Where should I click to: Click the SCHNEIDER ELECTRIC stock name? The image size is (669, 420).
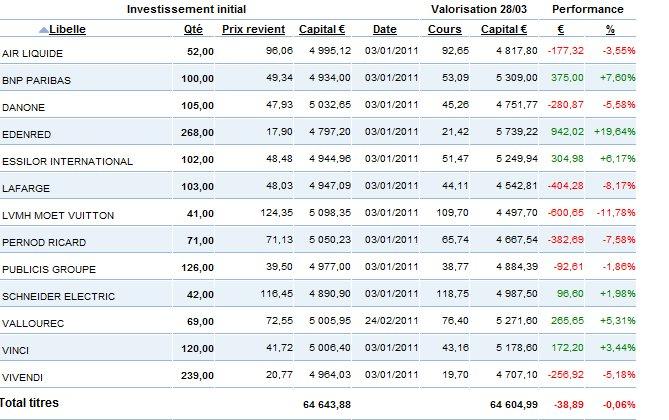click(x=58, y=296)
